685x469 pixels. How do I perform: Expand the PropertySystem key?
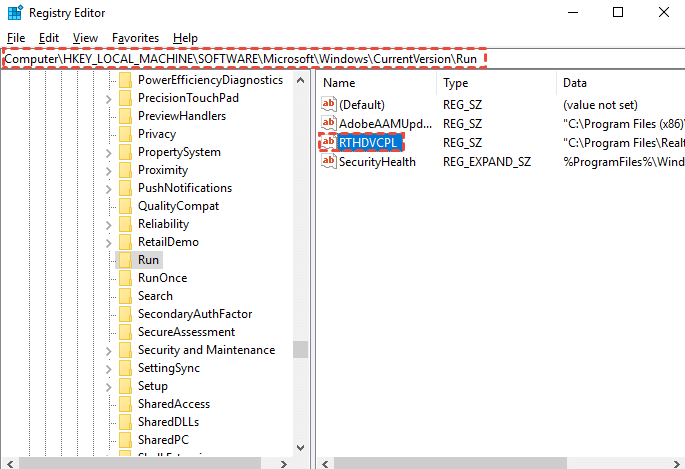(109, 153)
